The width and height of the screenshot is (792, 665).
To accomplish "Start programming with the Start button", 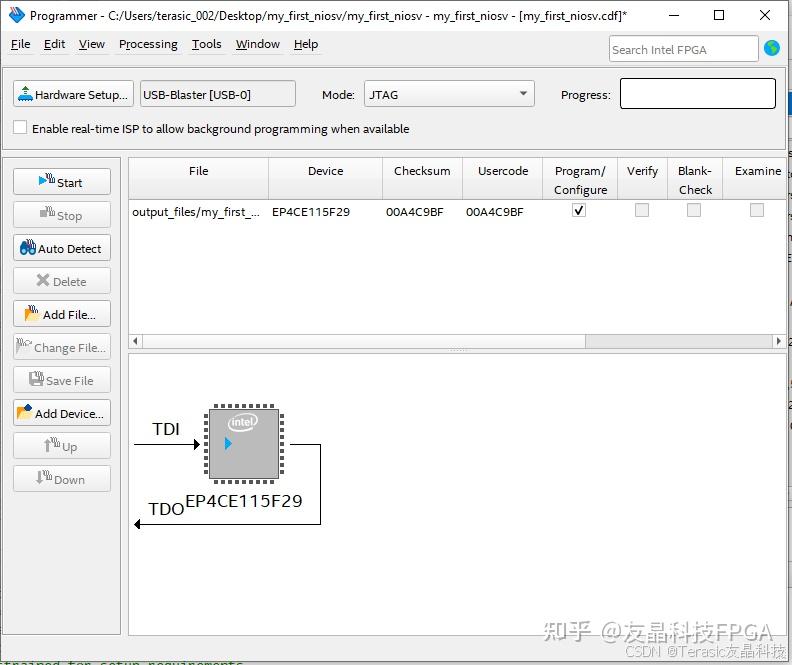I will point(62,182).
